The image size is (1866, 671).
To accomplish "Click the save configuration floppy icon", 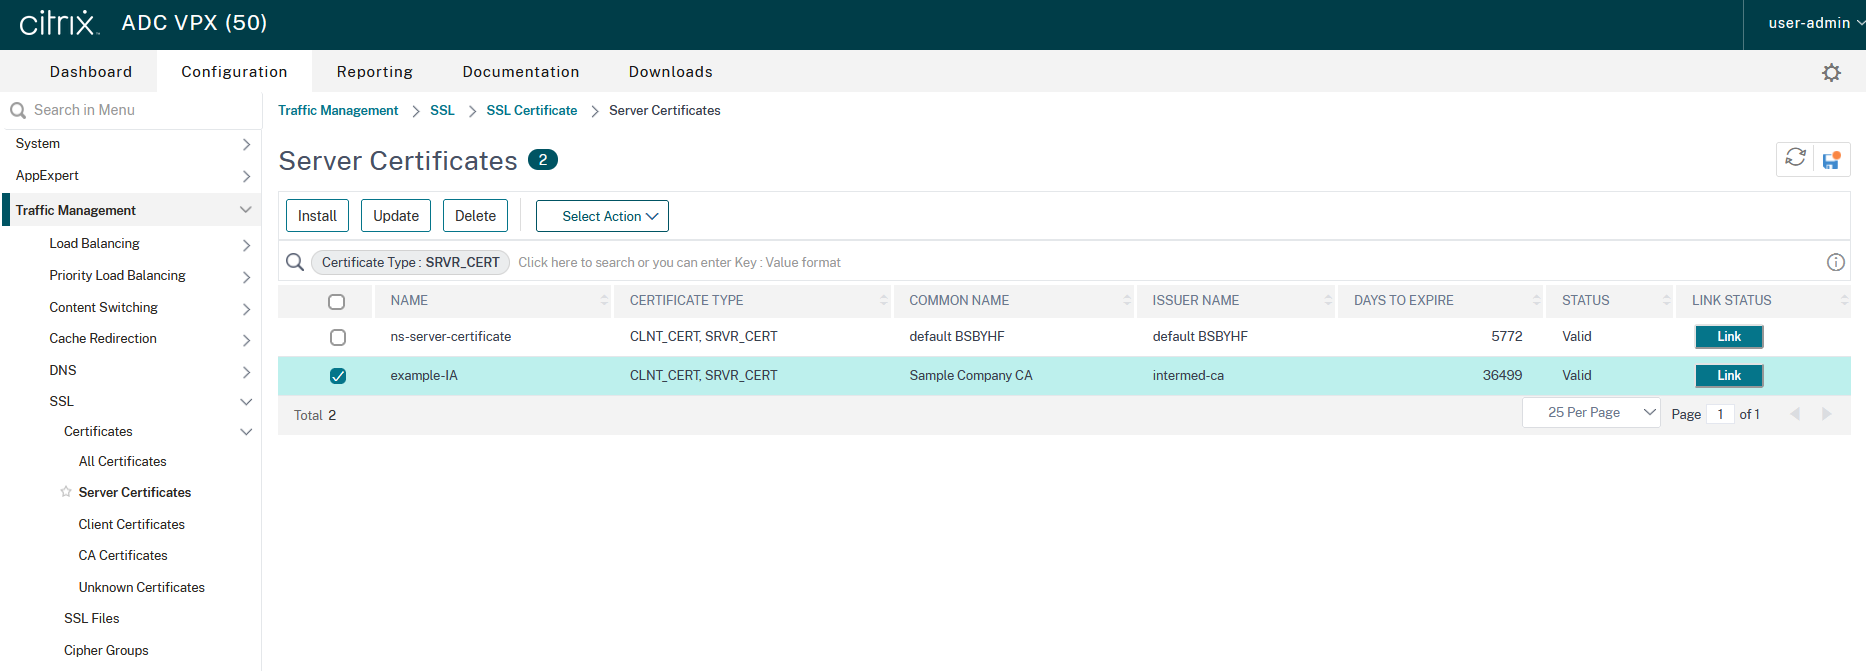I will click(1831, 160).
